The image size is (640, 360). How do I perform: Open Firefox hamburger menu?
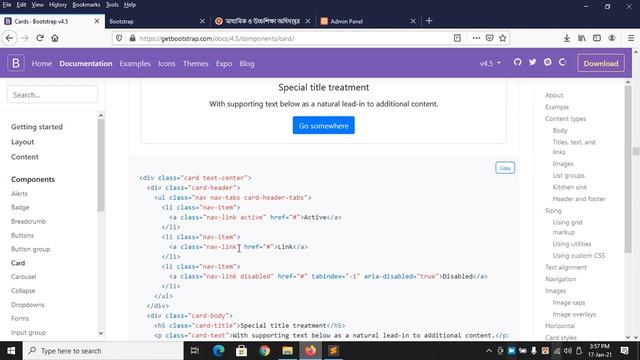631,38
